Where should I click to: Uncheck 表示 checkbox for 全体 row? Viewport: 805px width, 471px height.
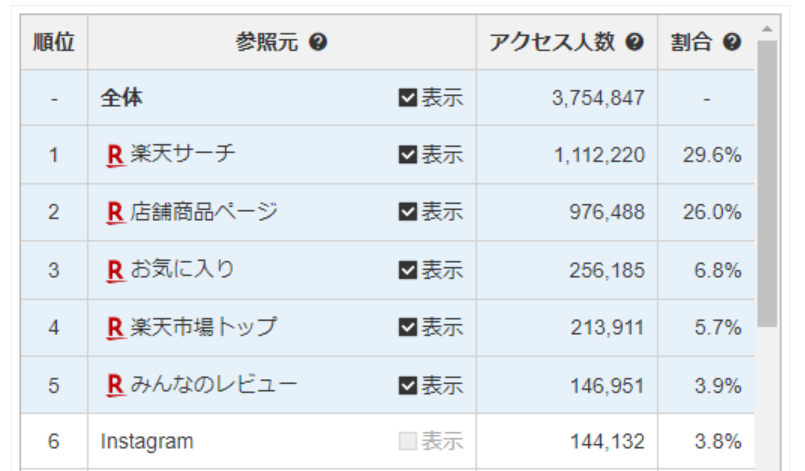point(407,98)
